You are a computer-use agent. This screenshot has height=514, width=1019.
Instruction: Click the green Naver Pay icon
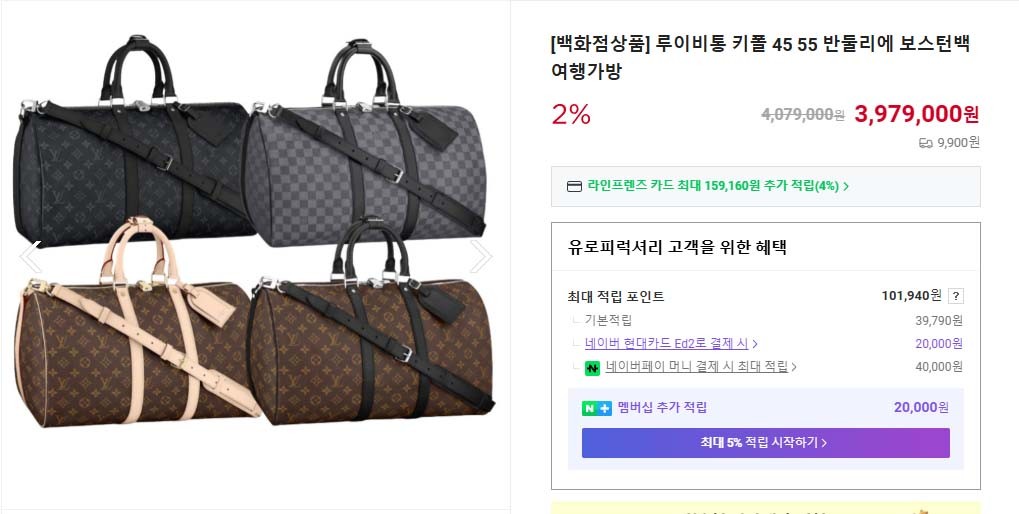pyautogui.click(x=592, y=367)
